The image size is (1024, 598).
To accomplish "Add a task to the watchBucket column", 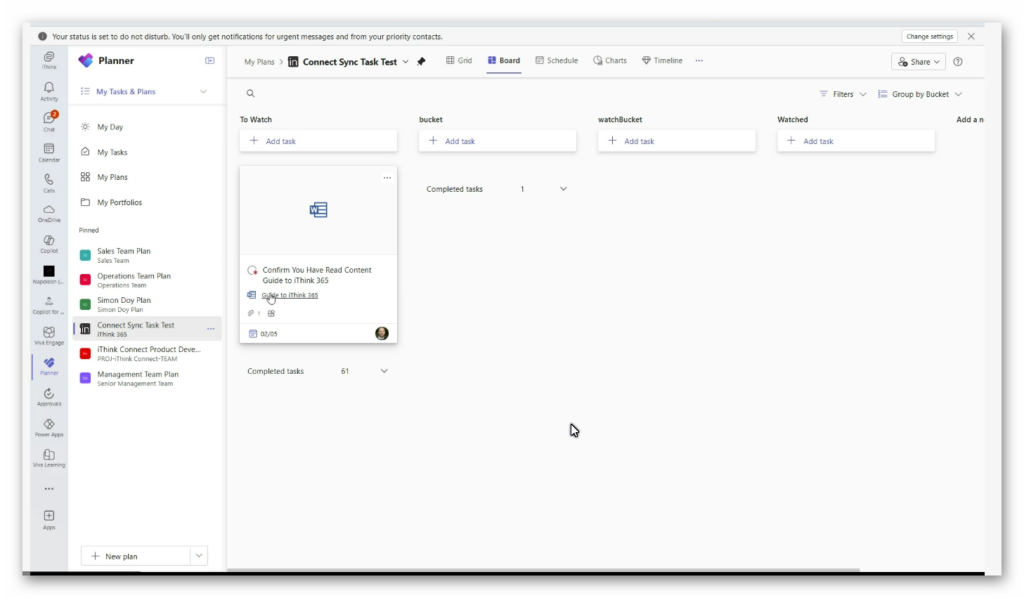I will (x=677, y=141).
